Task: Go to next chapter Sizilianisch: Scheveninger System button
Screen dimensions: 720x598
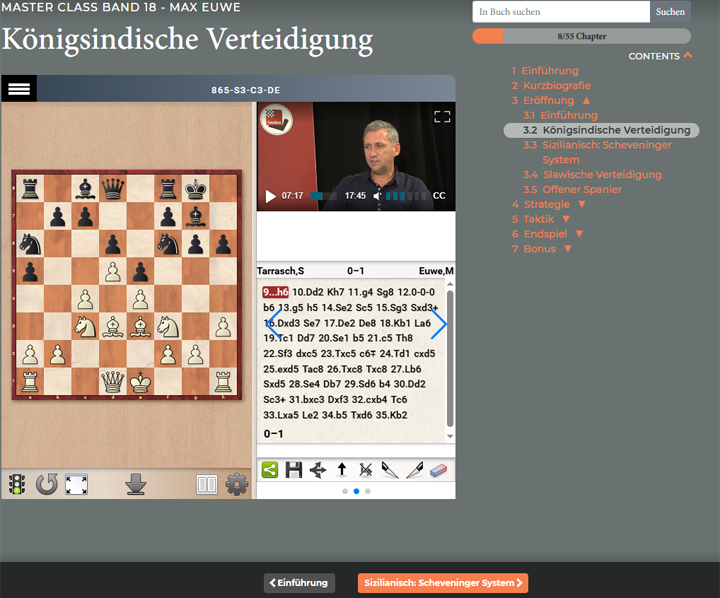Action: 442,583
